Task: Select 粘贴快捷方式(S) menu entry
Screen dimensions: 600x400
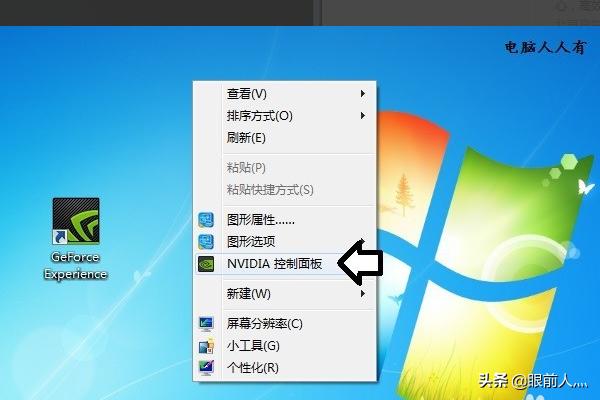Action: [x=284, y=189]
